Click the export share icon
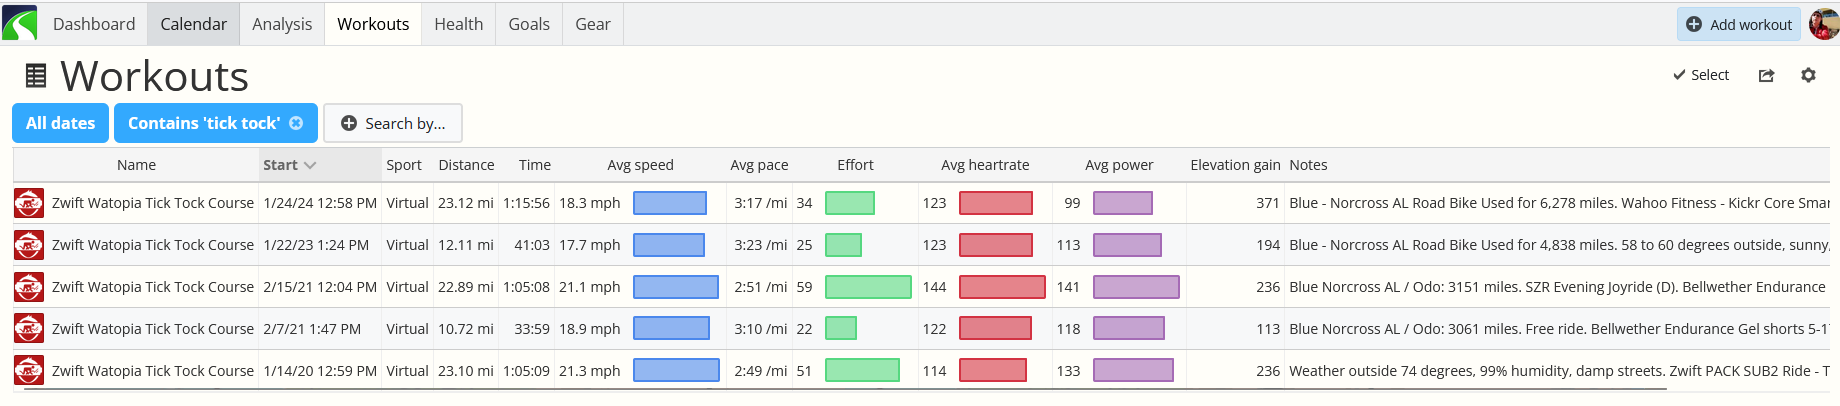This screenshot has width=1840, height=406. [1766, 75]
